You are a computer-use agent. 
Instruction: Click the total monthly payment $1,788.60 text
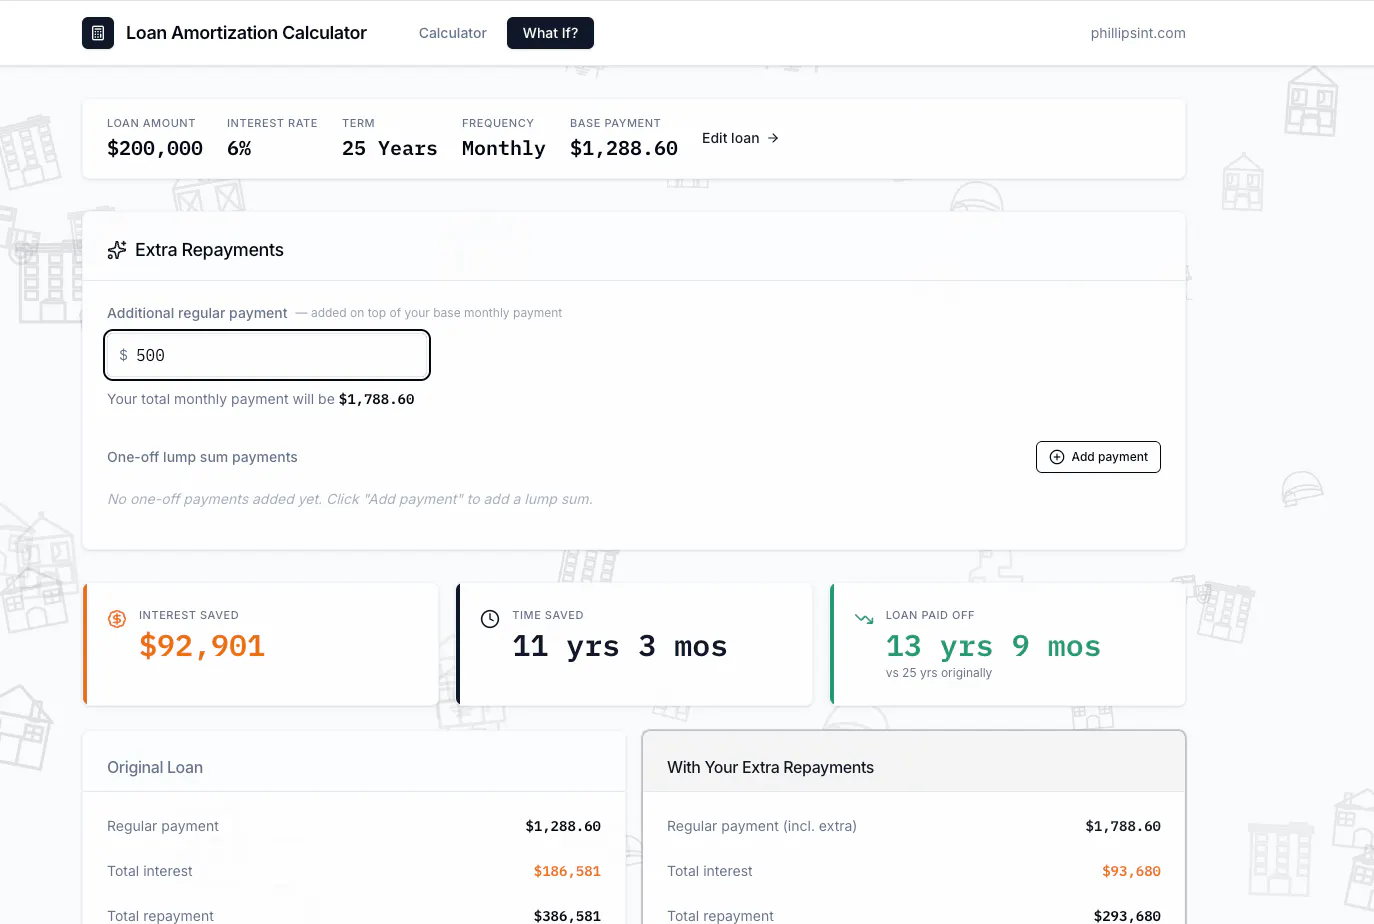point(377,399)
